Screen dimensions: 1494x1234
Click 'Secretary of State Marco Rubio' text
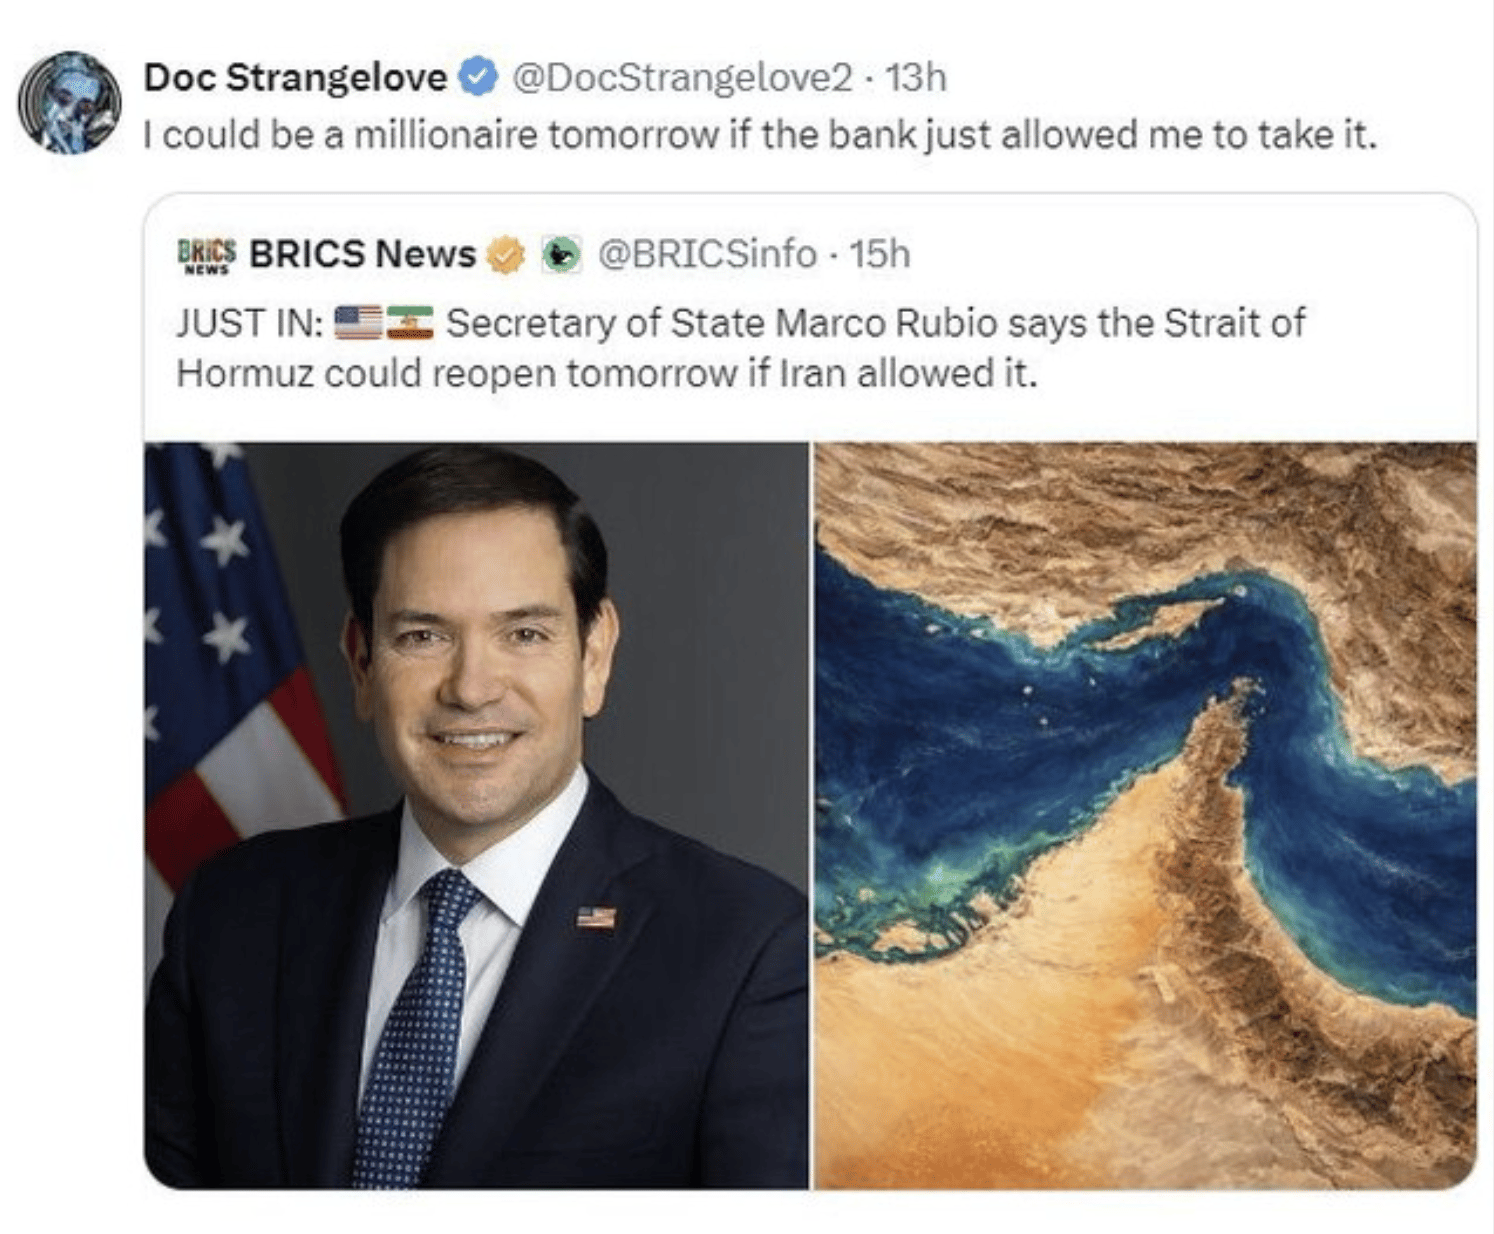click(721, 323)
